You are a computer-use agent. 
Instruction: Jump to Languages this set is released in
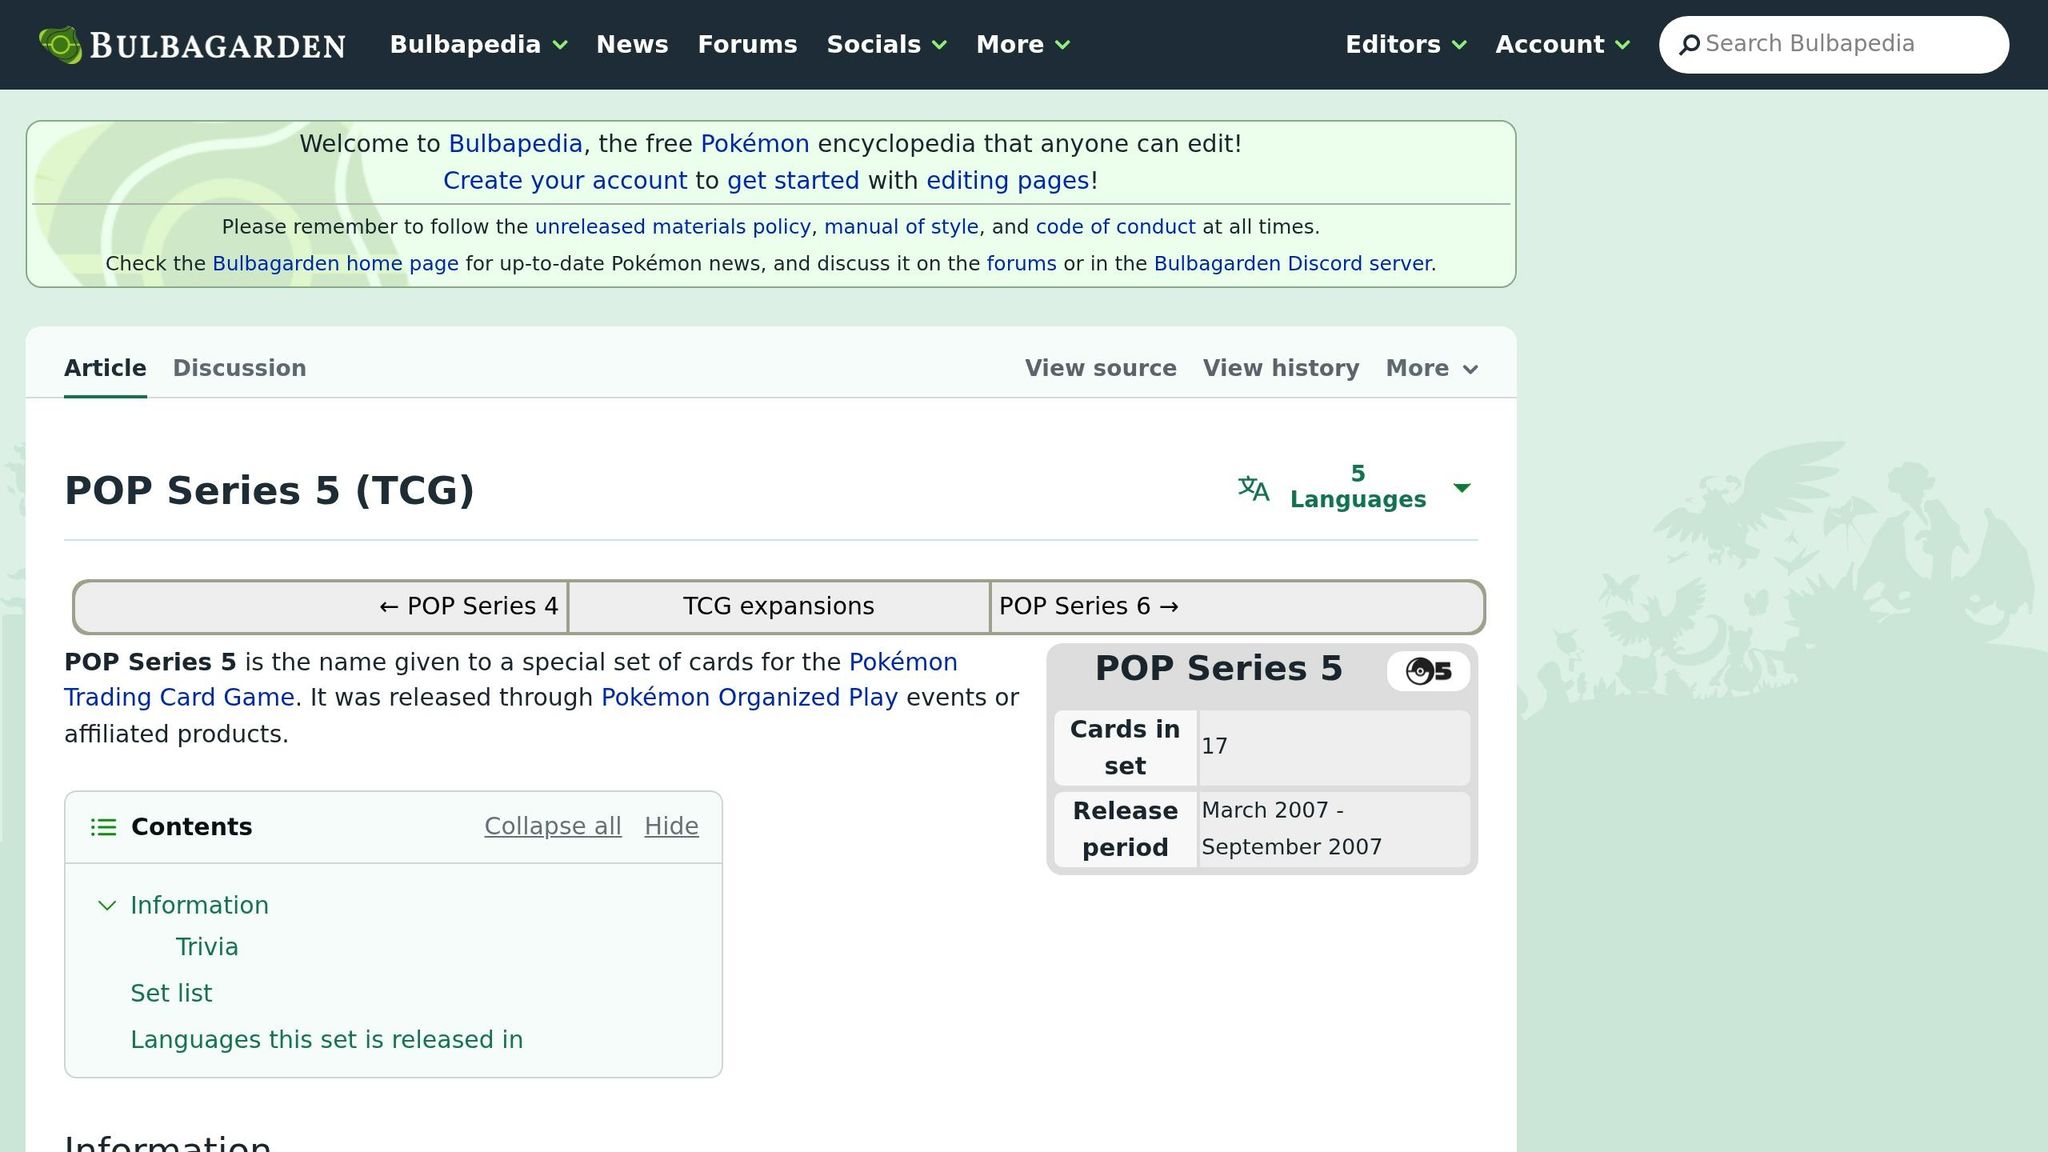click(x=327, y=1040)
